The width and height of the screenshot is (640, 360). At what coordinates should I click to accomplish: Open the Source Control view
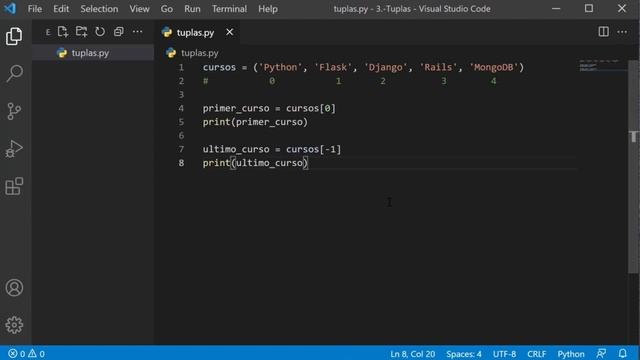(x=14, y=111)
